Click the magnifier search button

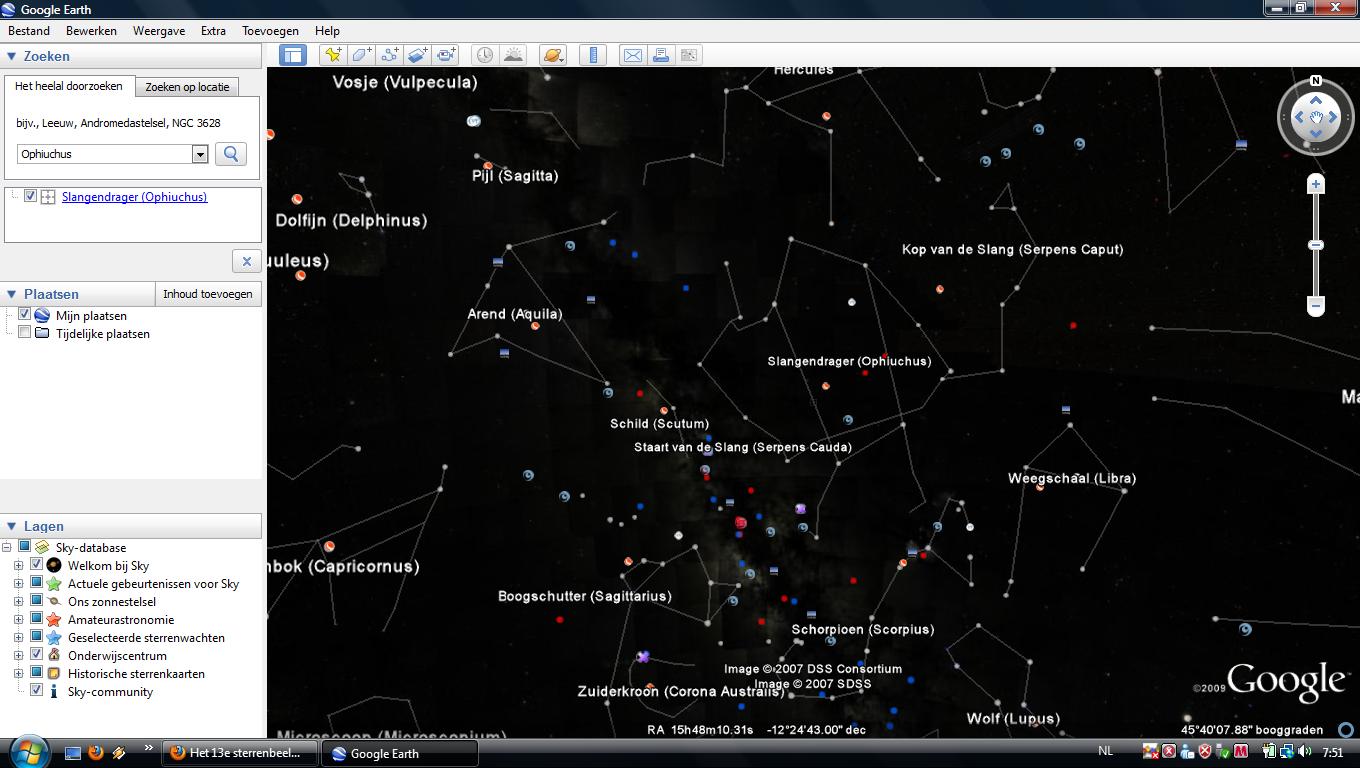coord(231,154)
